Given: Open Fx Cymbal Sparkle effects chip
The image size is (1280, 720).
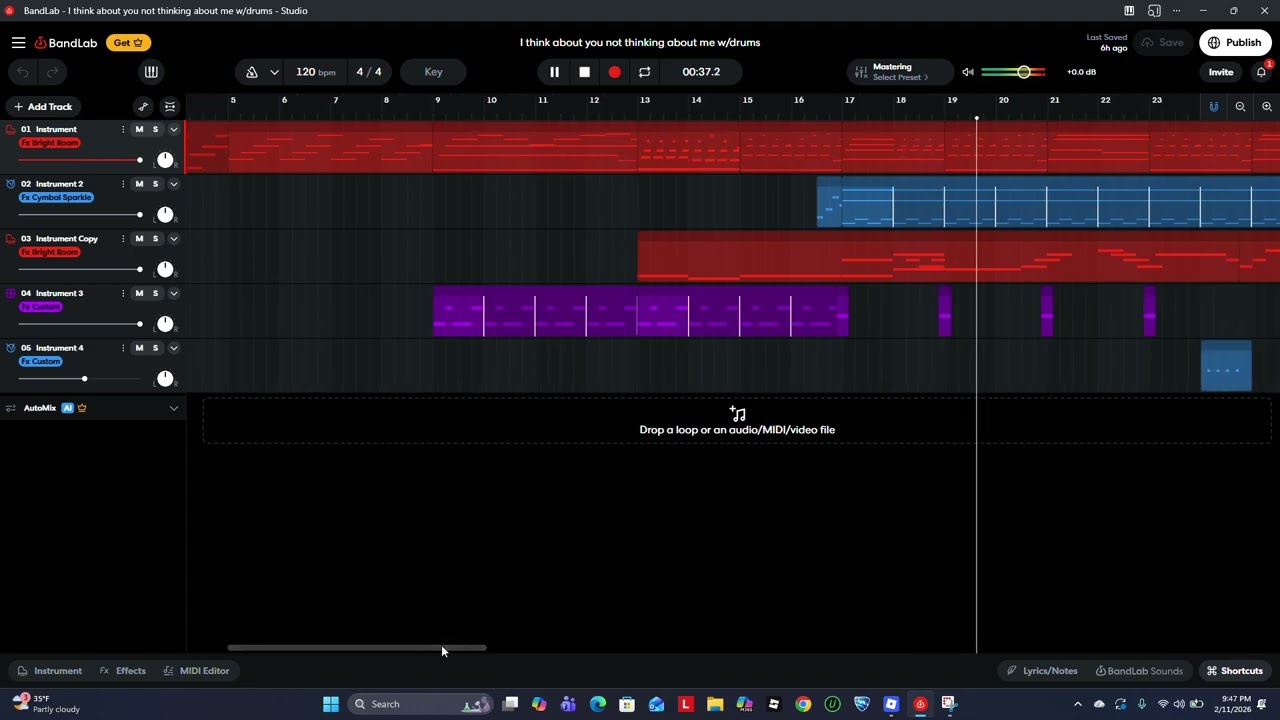Looking at the screenshot, I should coord(56,198).
